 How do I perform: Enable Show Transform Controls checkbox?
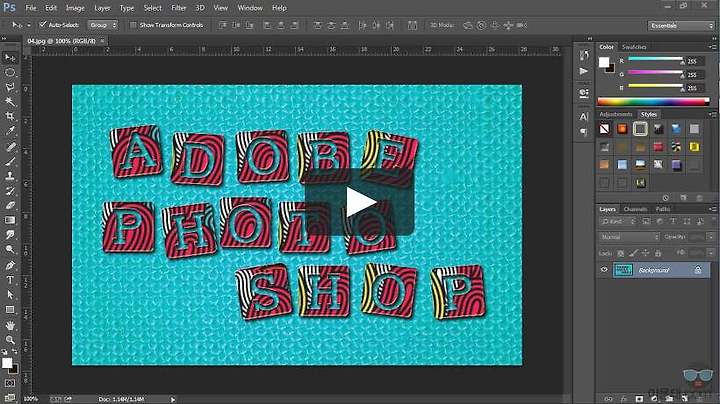[133, 25]
